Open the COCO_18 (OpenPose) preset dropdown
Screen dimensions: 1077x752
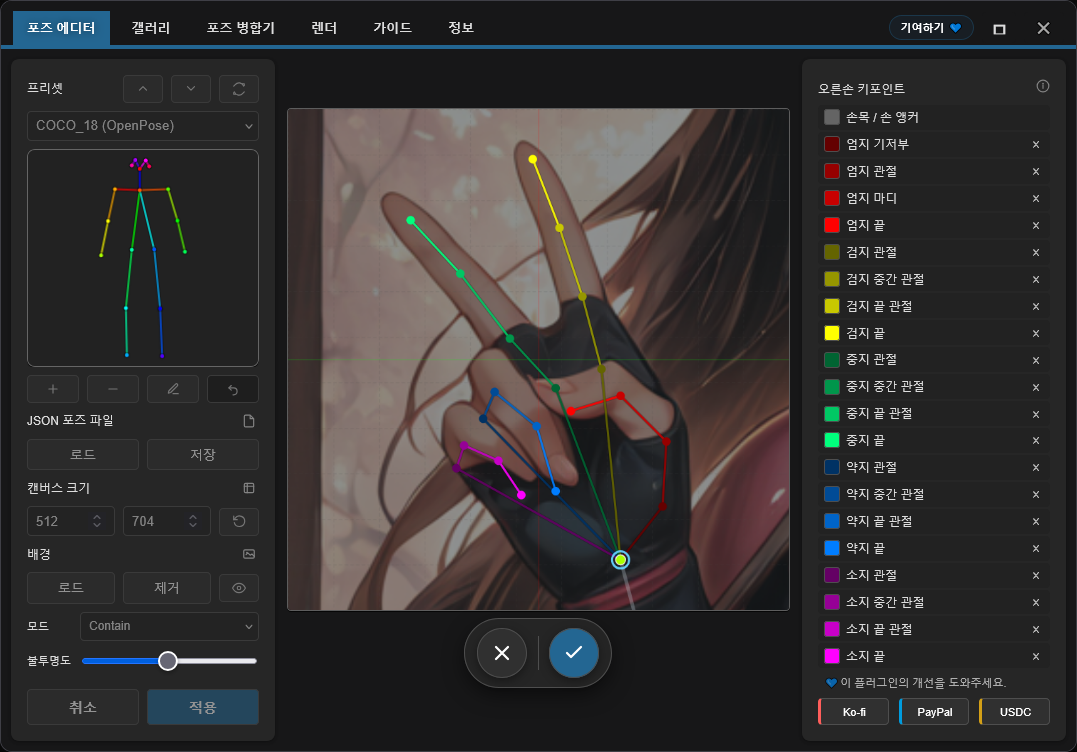143,126
